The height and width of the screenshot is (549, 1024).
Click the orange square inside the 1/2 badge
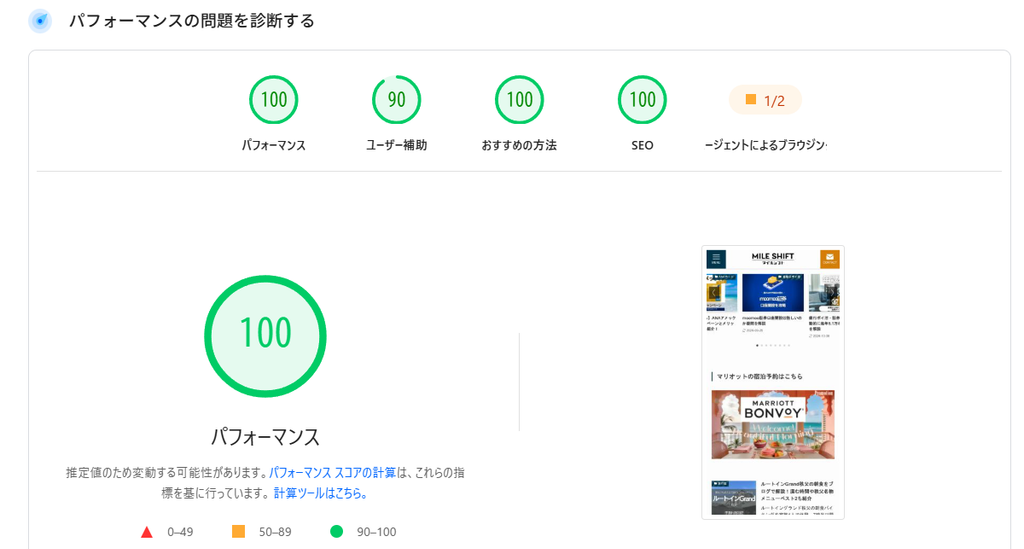(x=751, y=99)
